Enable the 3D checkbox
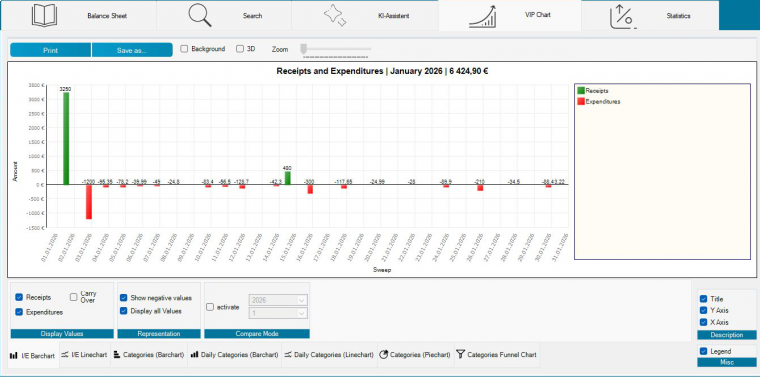 tap(240, 49)
